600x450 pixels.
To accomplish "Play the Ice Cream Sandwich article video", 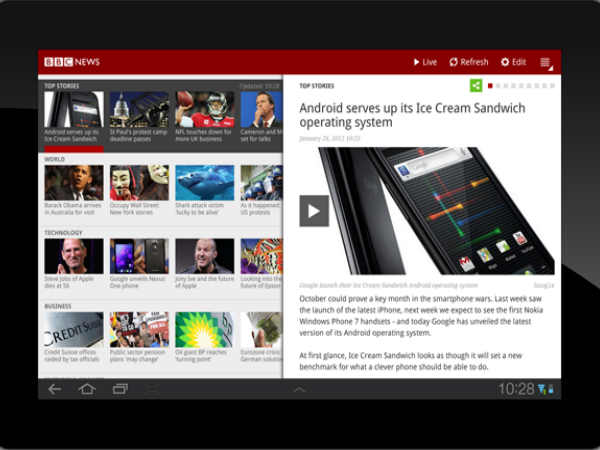I will (314, 211).
